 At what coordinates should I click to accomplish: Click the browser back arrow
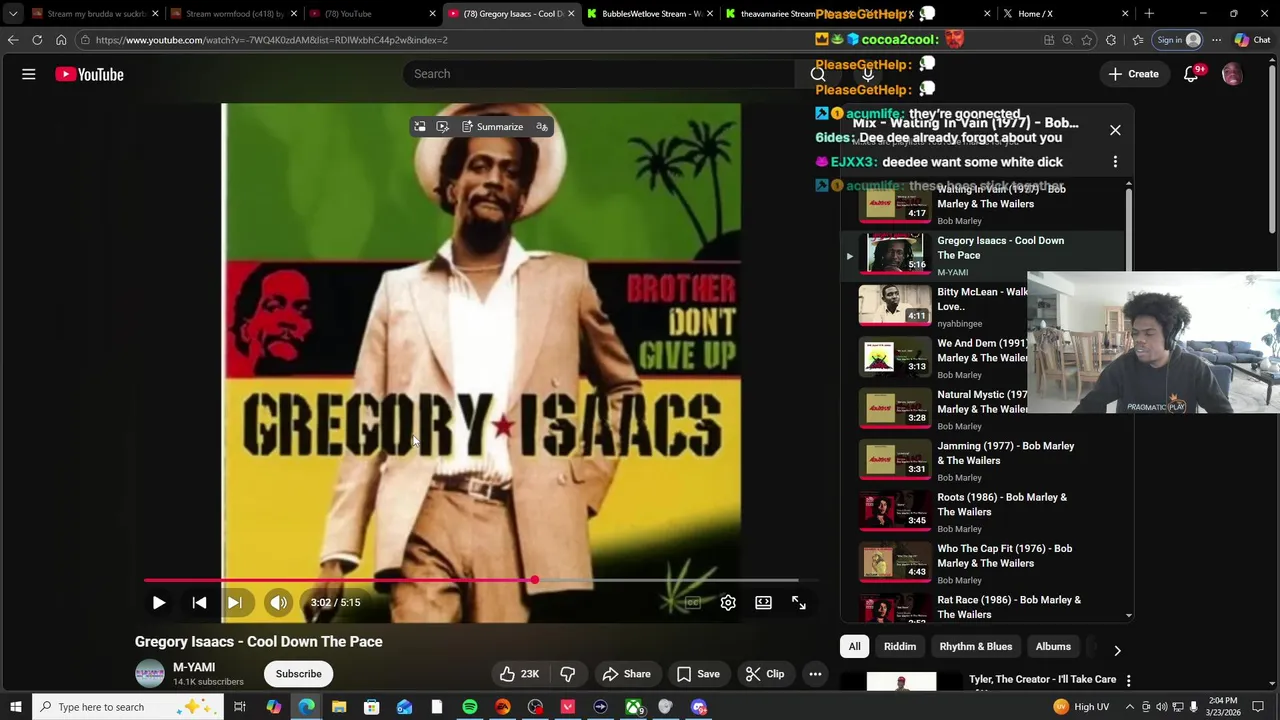13,40
